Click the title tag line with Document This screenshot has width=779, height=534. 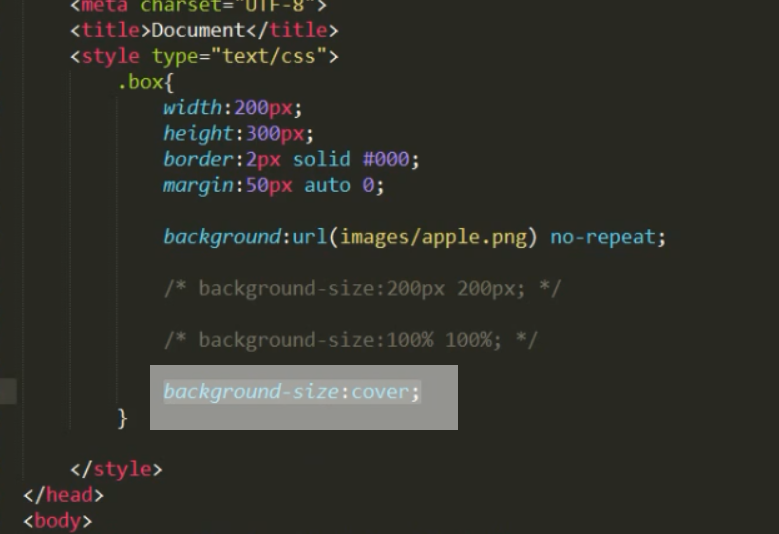coord(204,30)
